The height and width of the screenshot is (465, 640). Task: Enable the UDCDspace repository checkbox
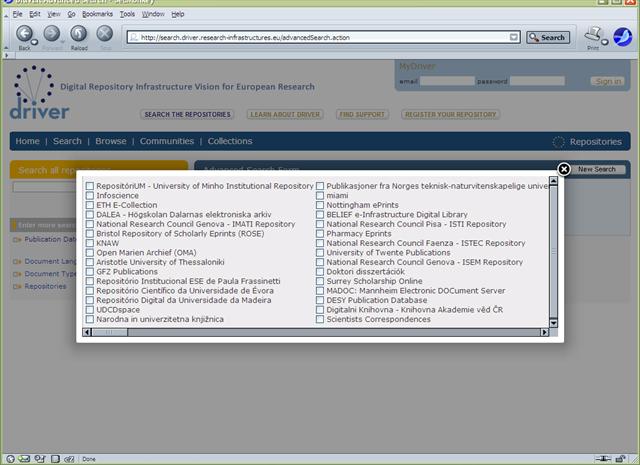tap(90, 309)
